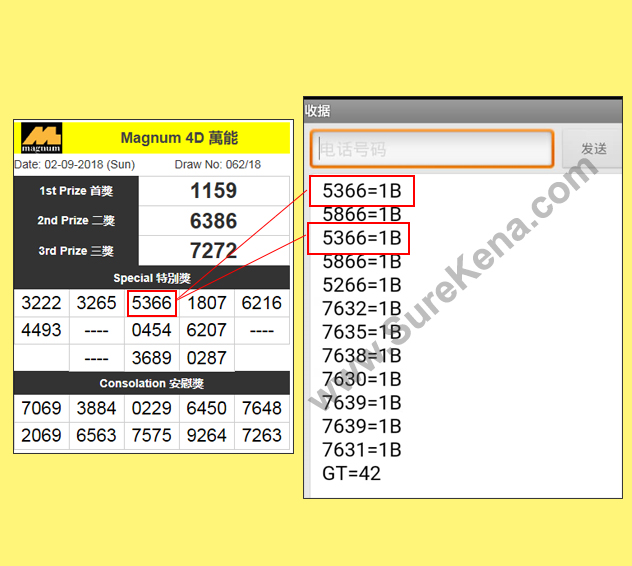The height and width of the screenshot is (566, 632).
Task: Select special number 3689
Action: click(x=152, y=358)
